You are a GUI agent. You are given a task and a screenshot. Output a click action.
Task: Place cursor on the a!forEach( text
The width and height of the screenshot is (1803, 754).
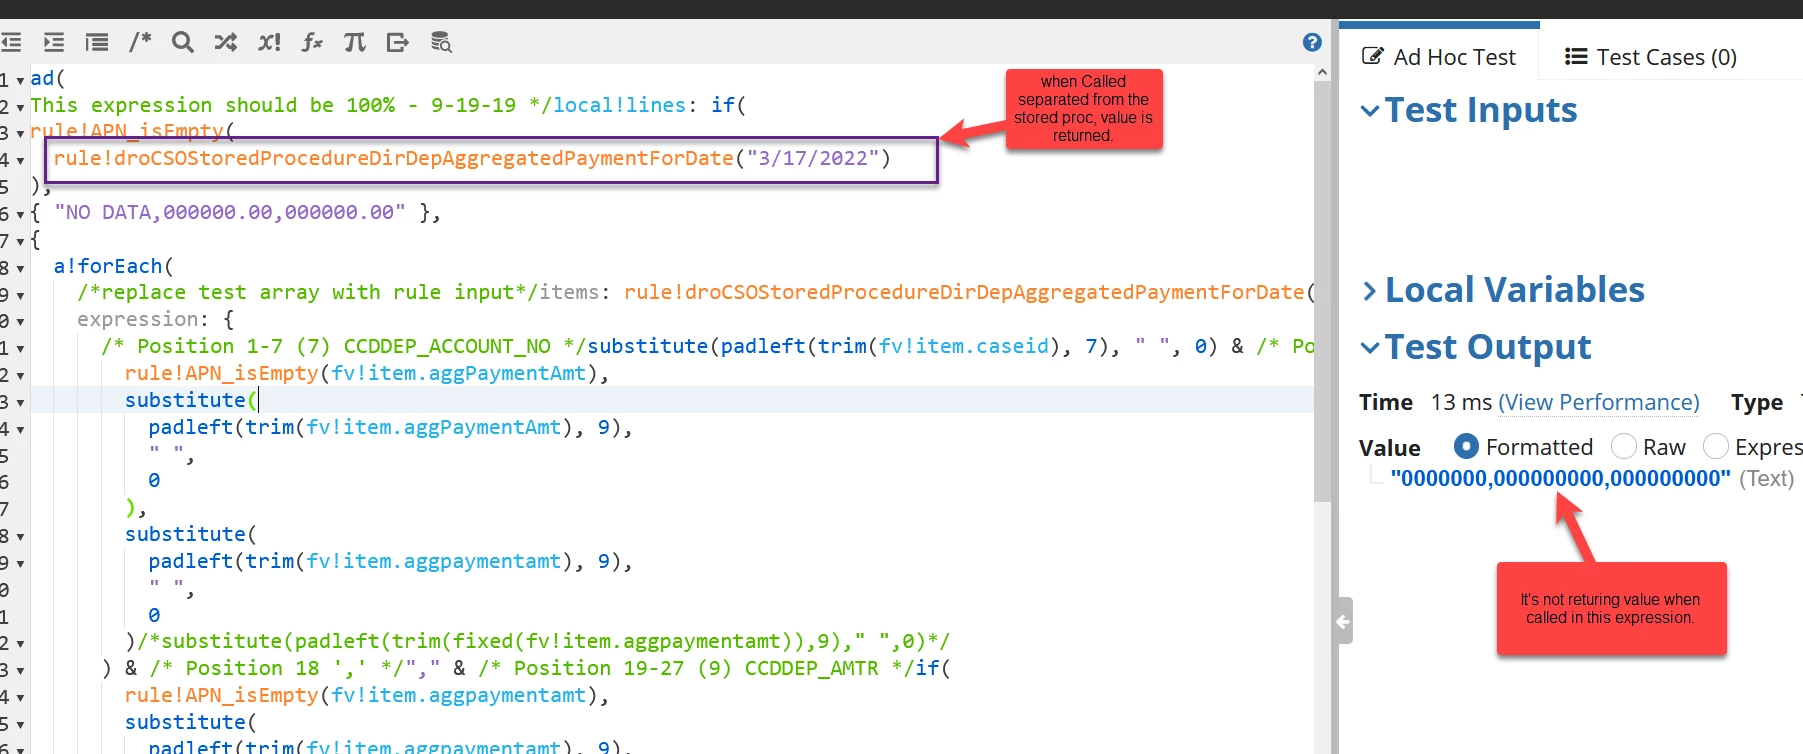(x=114, y=267)
